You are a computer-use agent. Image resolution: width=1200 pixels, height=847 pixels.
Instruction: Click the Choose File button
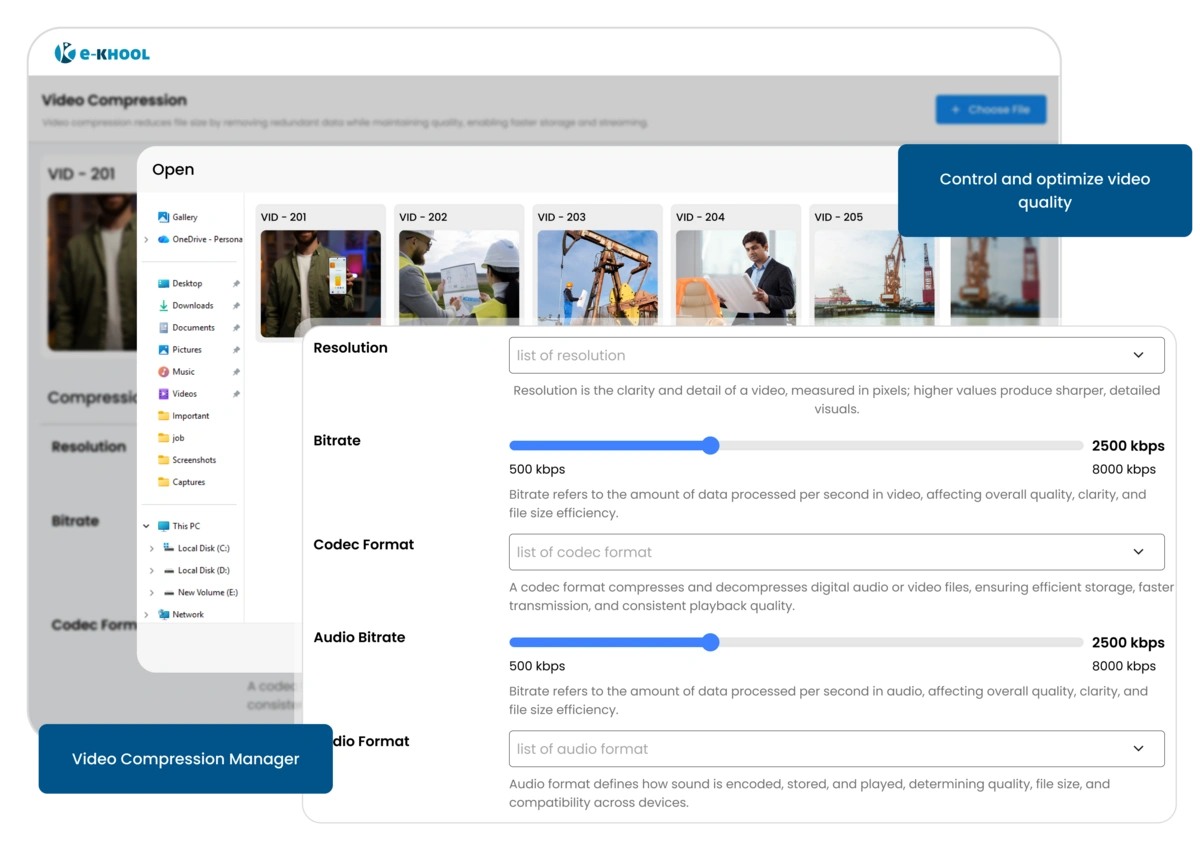tap(991, 109)
